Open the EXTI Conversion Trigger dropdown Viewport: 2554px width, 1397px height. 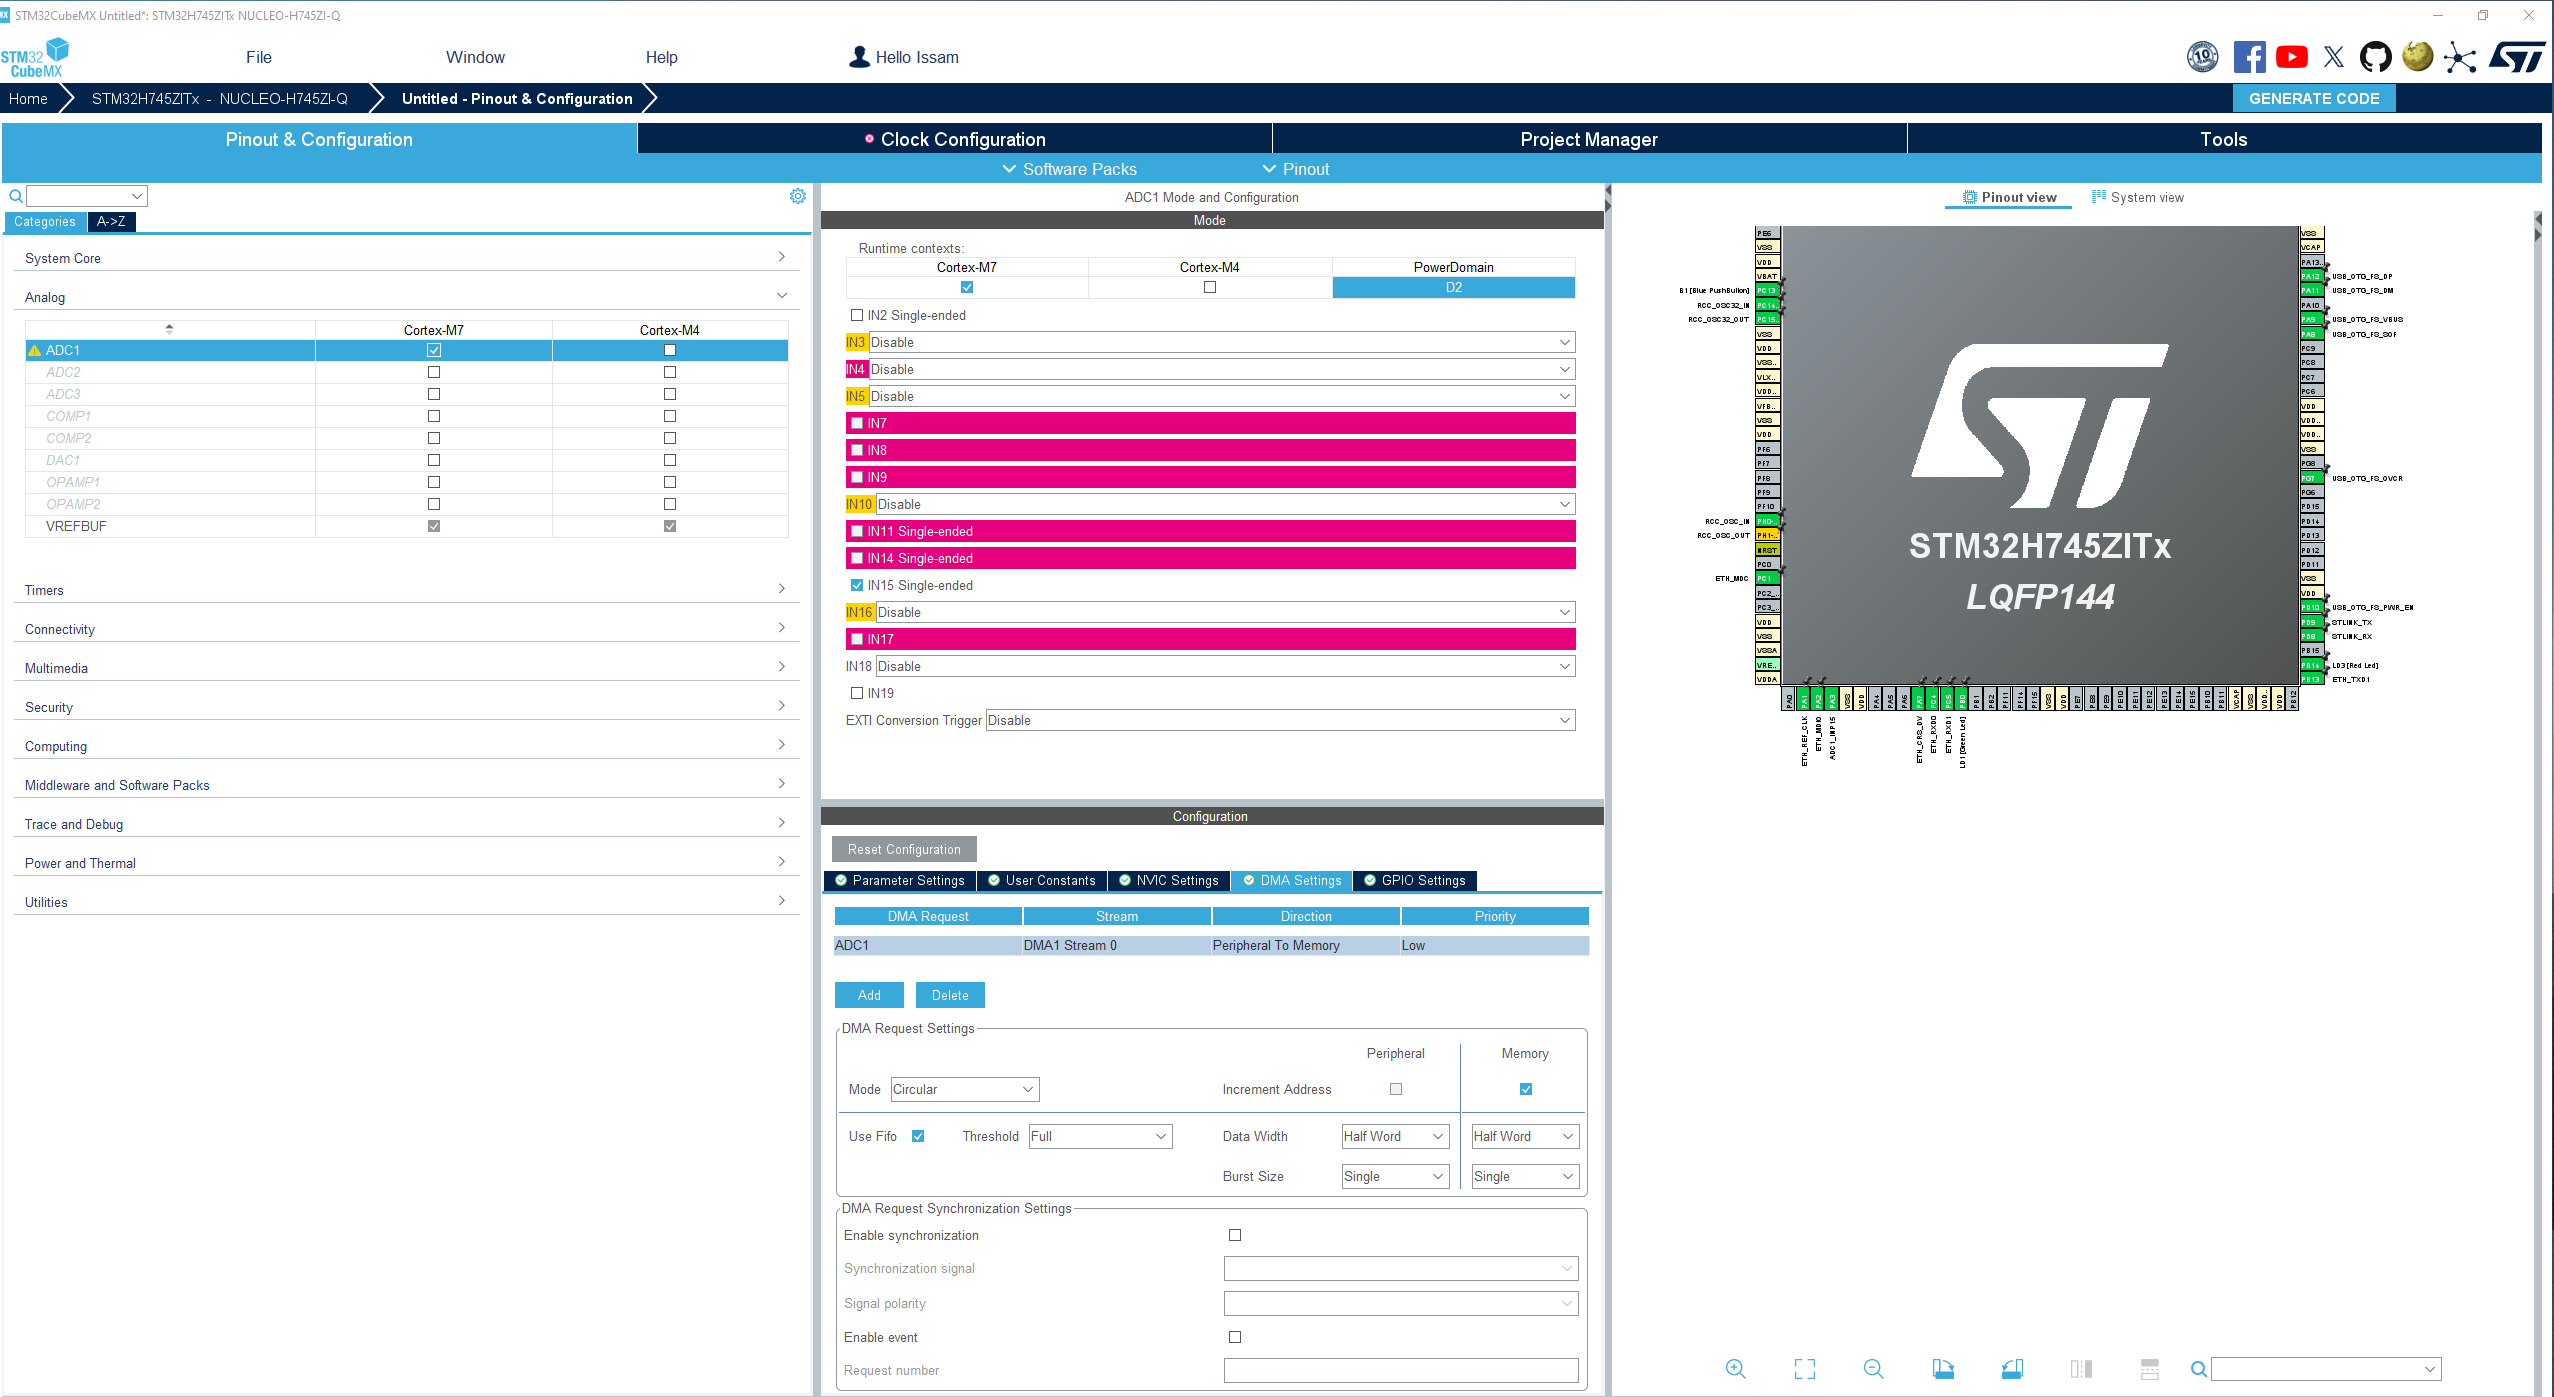1280,720
